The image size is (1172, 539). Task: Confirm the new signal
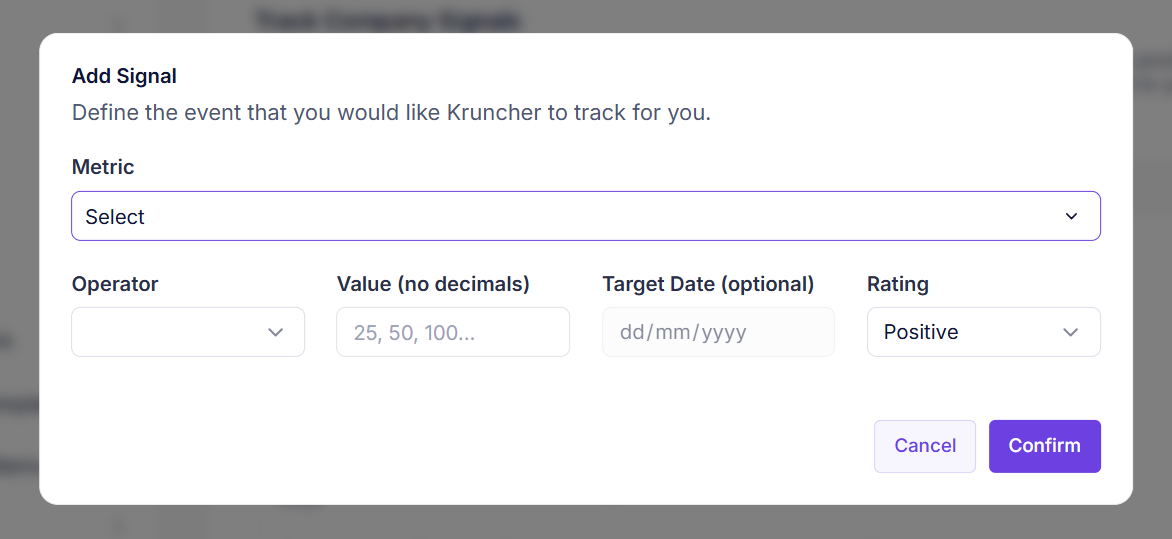tap(1044, 446)
